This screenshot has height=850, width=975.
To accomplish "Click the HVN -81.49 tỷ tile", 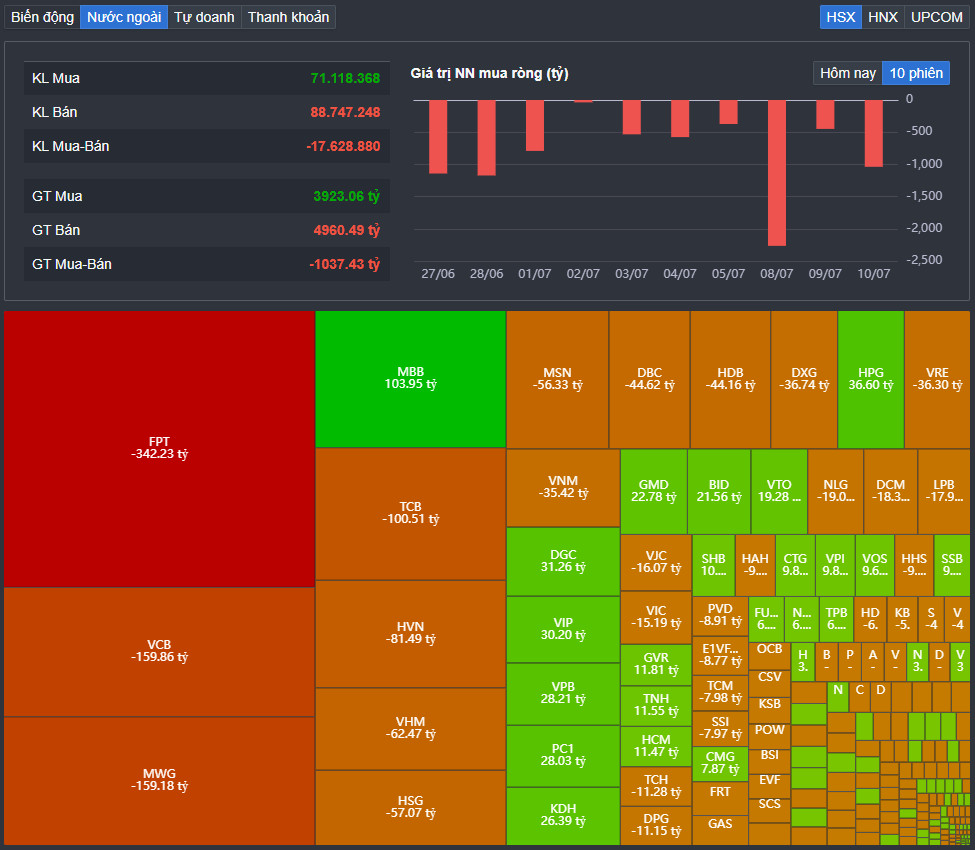I will [x=410, y=634].
